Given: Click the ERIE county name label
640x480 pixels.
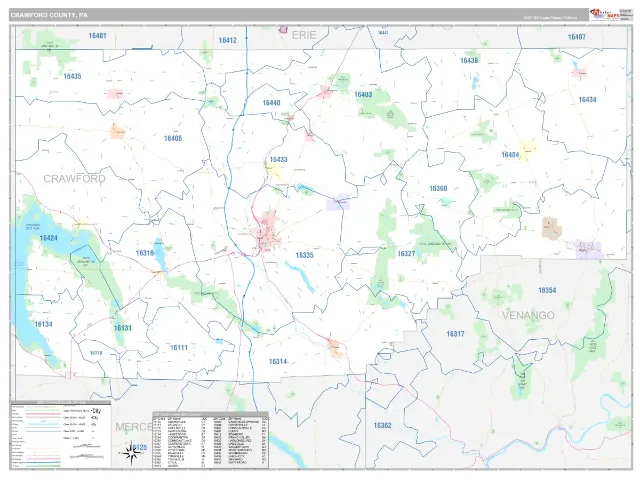Looking at the screenshot, I should click(304, 36).
